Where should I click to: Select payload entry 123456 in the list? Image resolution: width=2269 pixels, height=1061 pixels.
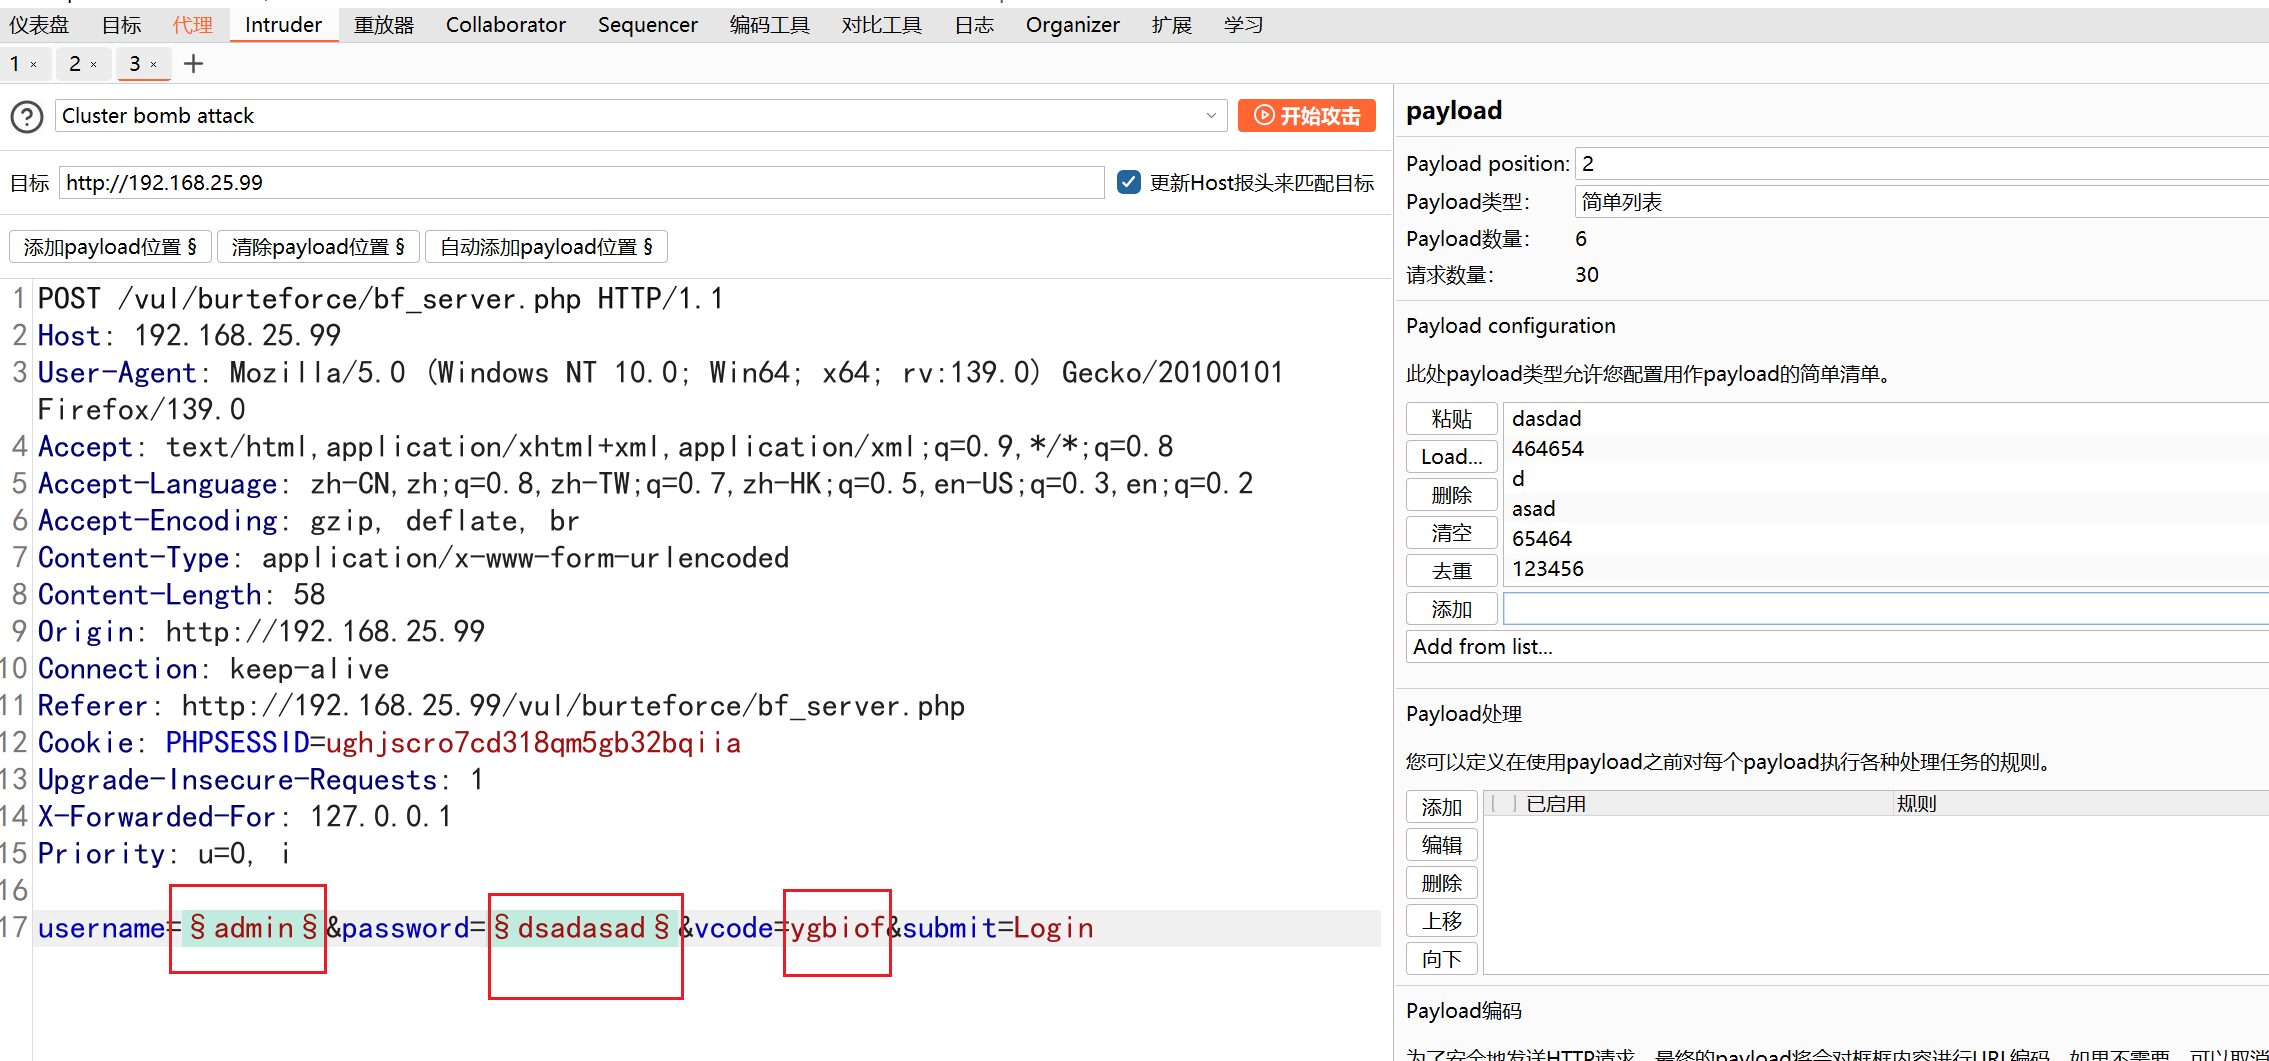point(1548,569)
